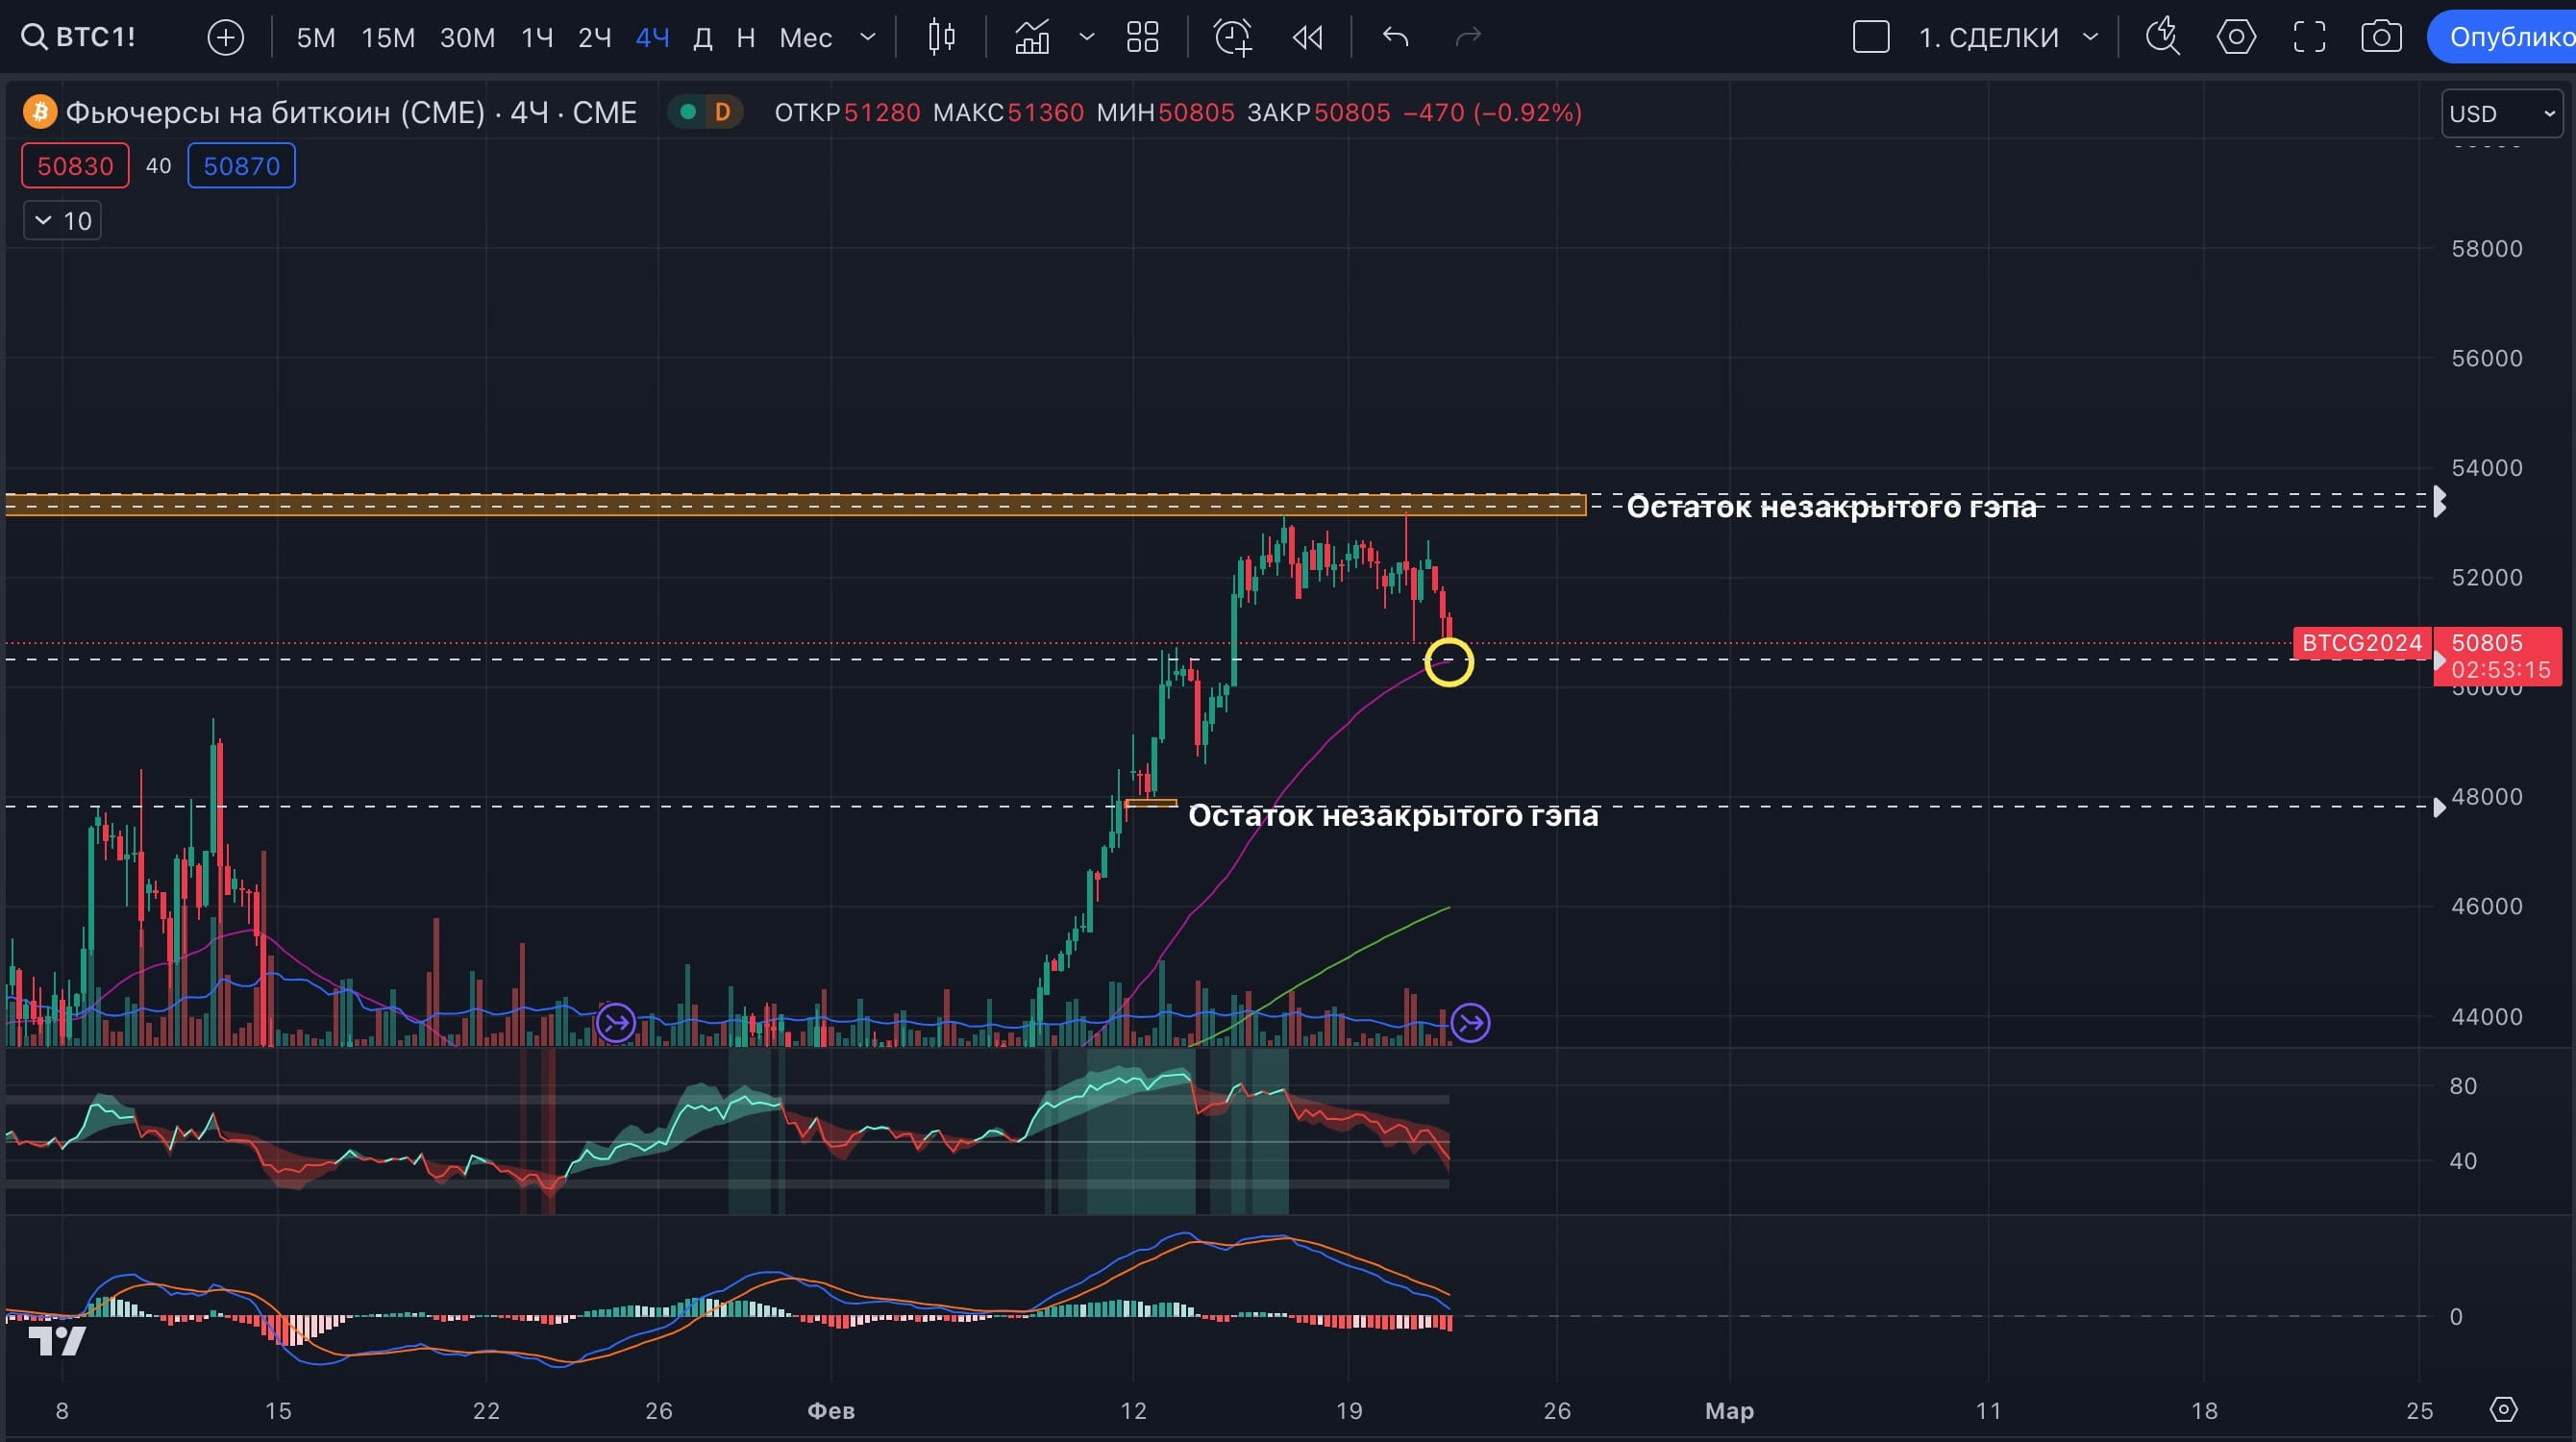Open chart settings hexagon icon
Viewport: 2576px width, 1442px height.
coord(2235,38)
